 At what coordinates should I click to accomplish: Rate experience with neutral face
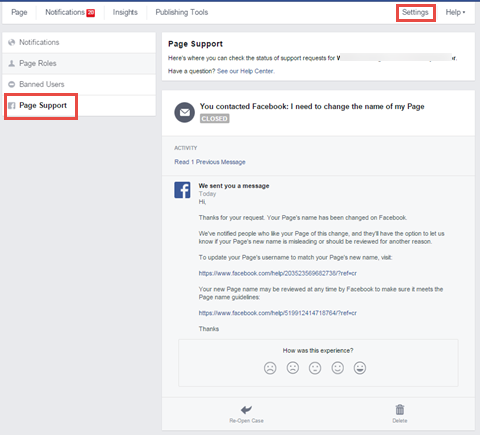coord(315,368)
